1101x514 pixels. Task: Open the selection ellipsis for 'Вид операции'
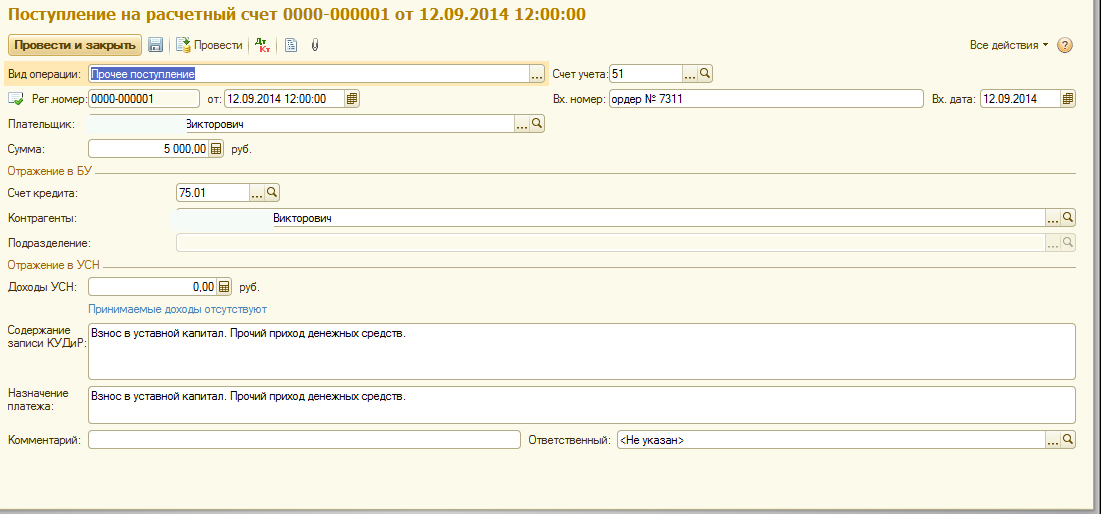(x=537, y=74)
